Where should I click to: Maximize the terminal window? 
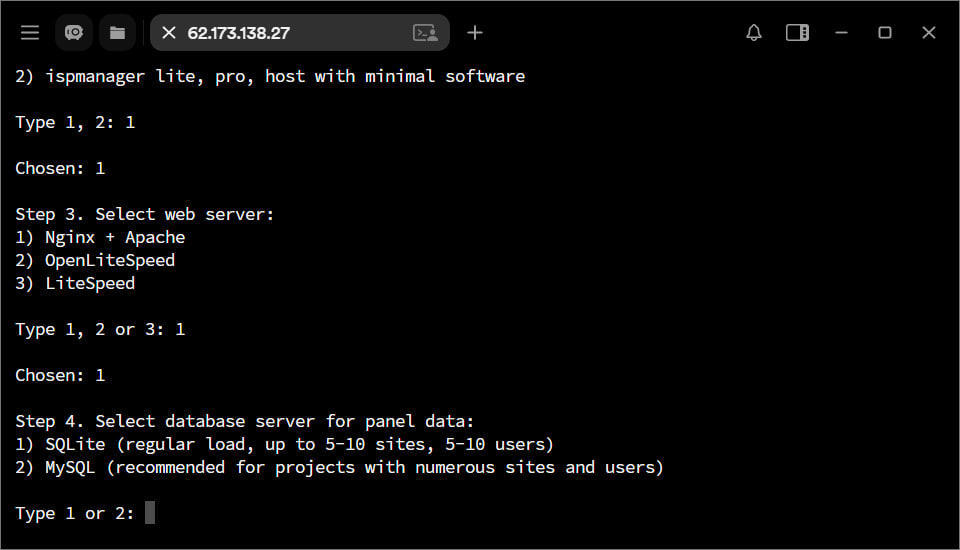885,33
